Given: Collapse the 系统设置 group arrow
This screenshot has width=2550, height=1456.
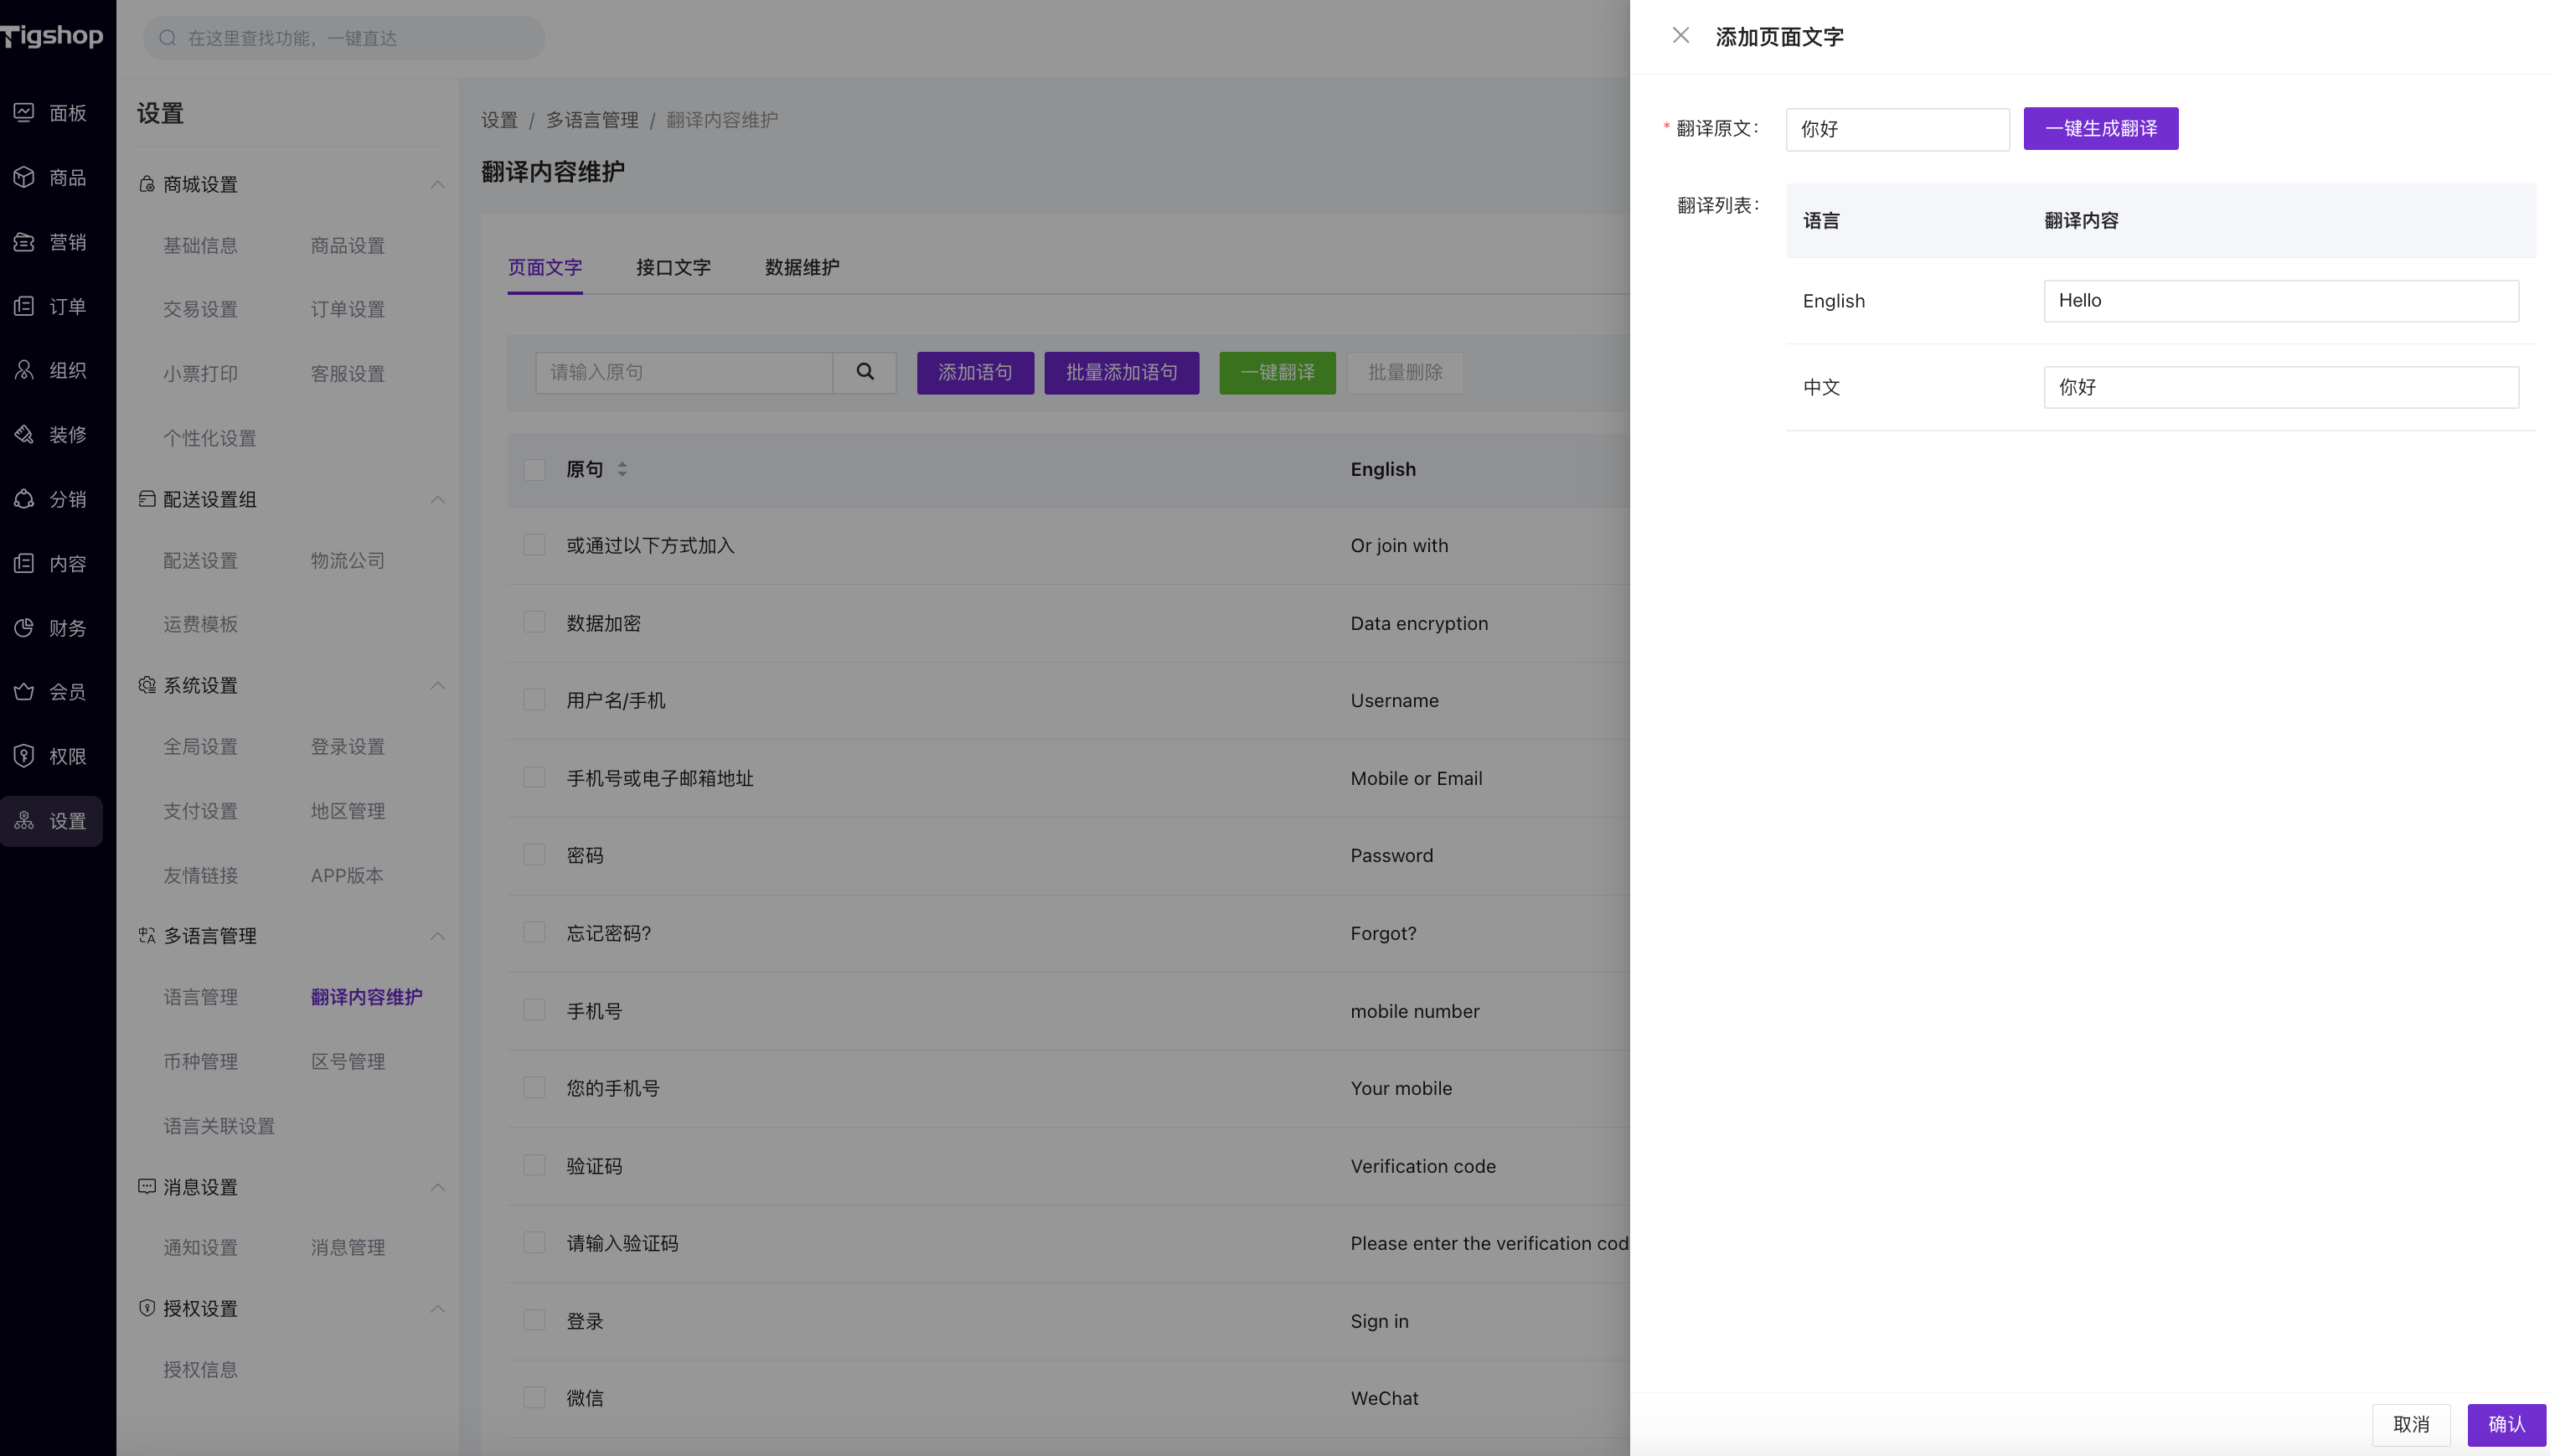Looking at the screenshot, I should [x=437, y=686].
